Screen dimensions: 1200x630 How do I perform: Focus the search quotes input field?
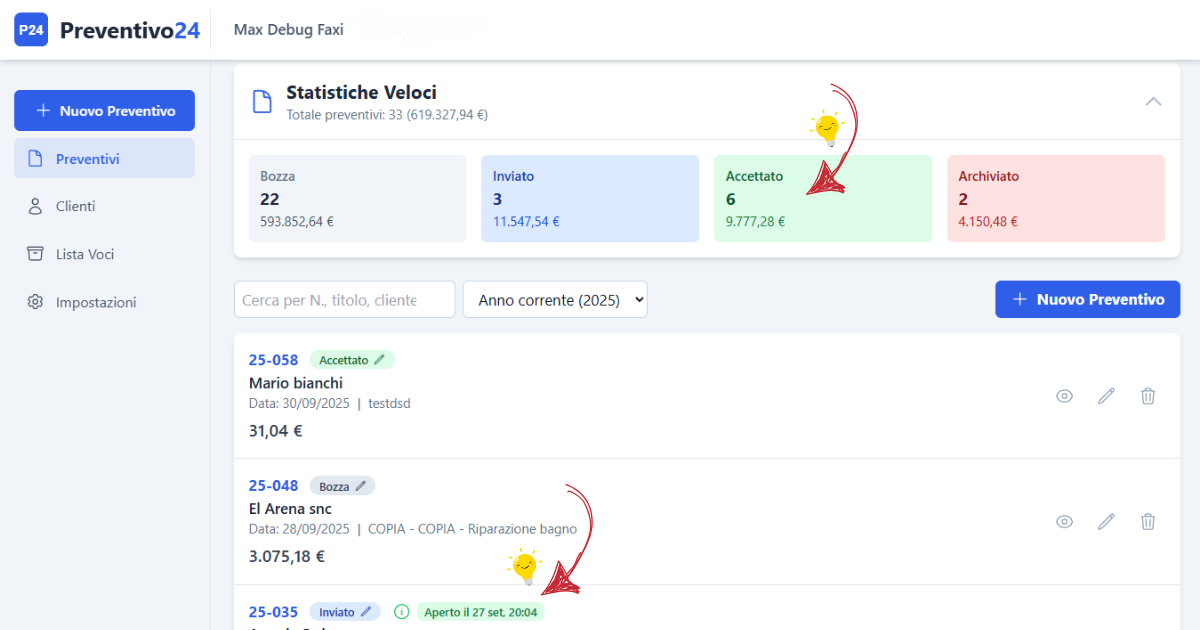[x=344, y=300]
